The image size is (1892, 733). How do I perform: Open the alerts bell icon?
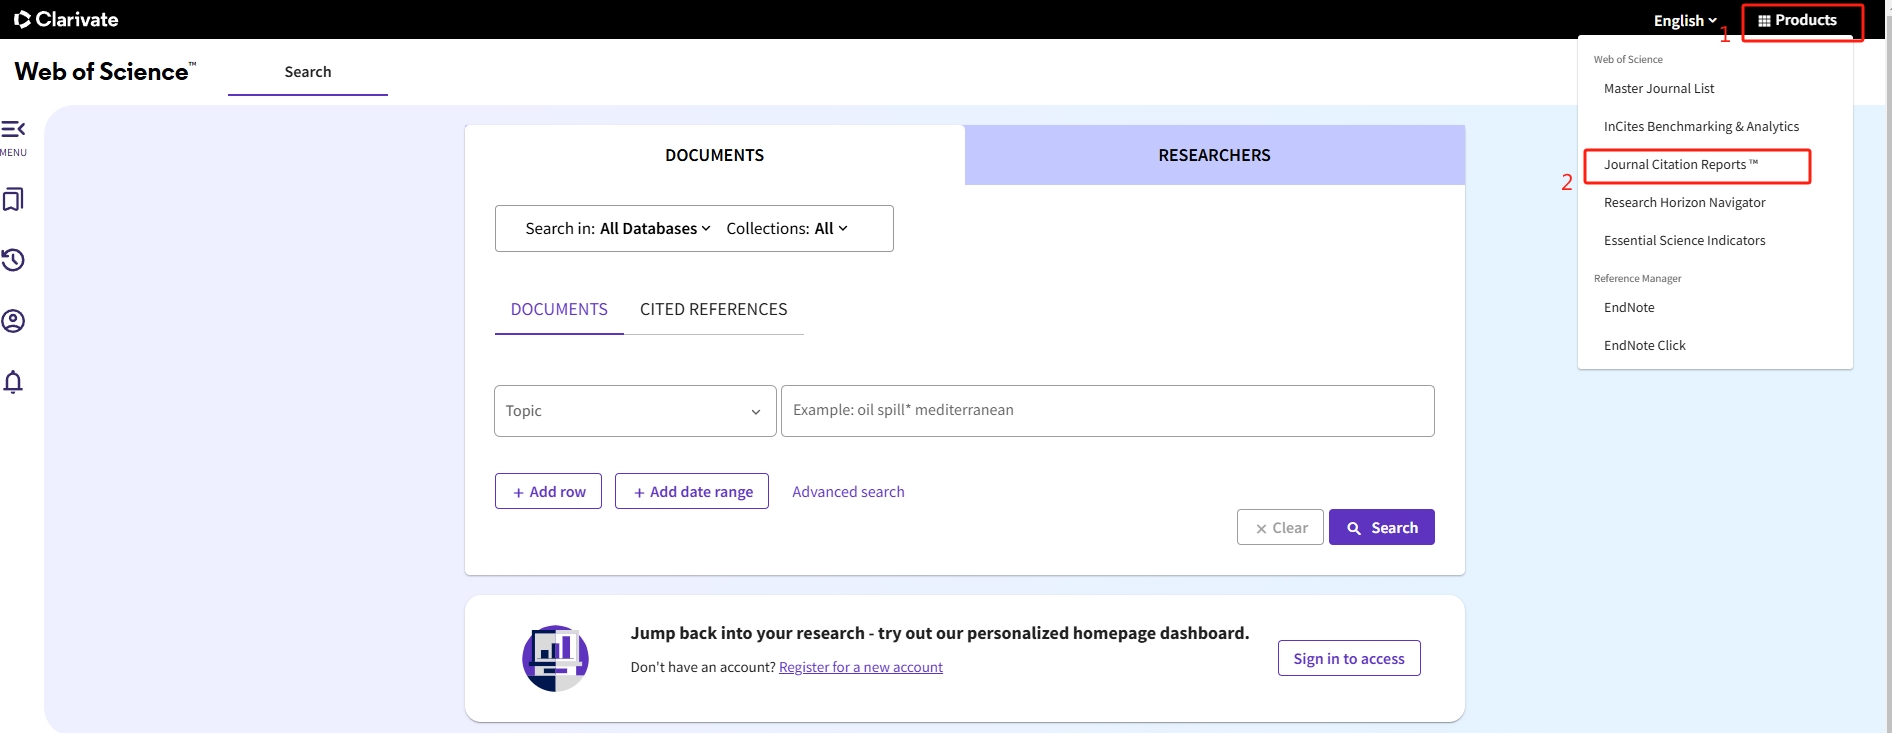pyautogui.click(x=13, y=382)
